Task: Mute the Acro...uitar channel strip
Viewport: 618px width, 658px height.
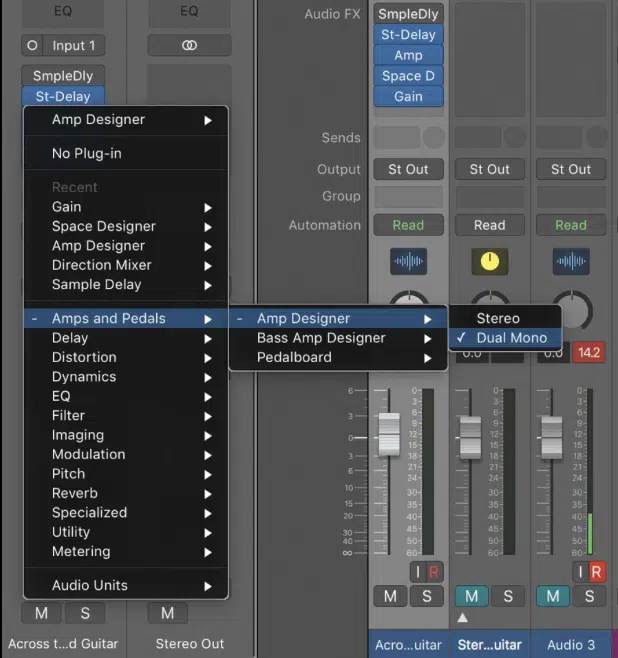Action: pyautogui.click(x=390, y=596)
